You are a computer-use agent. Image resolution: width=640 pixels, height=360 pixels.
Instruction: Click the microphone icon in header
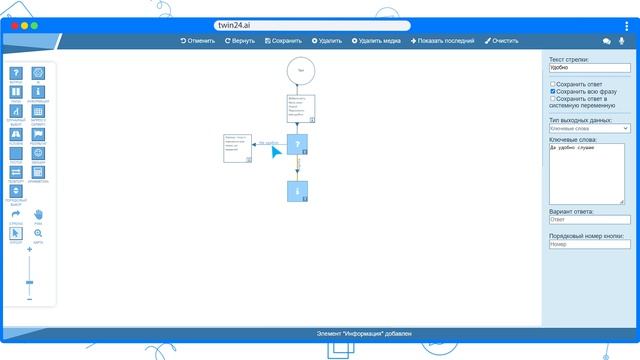[x=621, y=41]
